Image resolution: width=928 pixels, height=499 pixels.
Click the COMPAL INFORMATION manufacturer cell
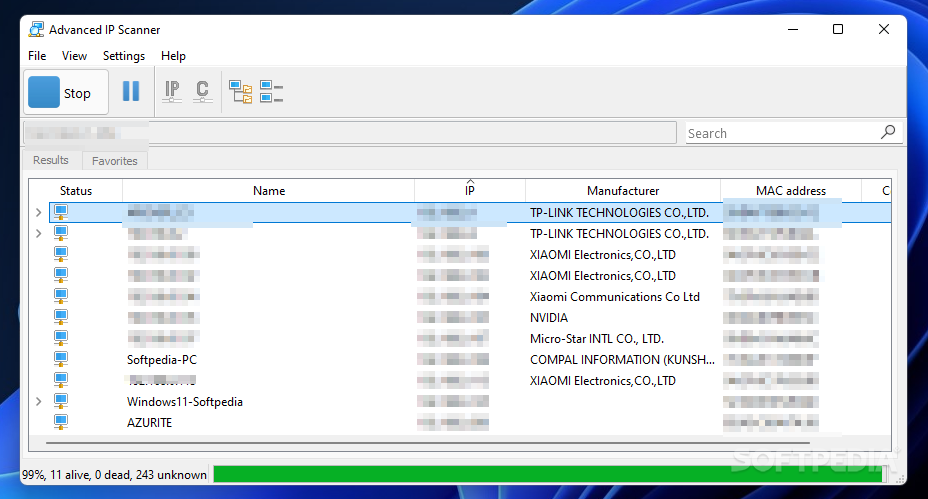click(622, 359)
